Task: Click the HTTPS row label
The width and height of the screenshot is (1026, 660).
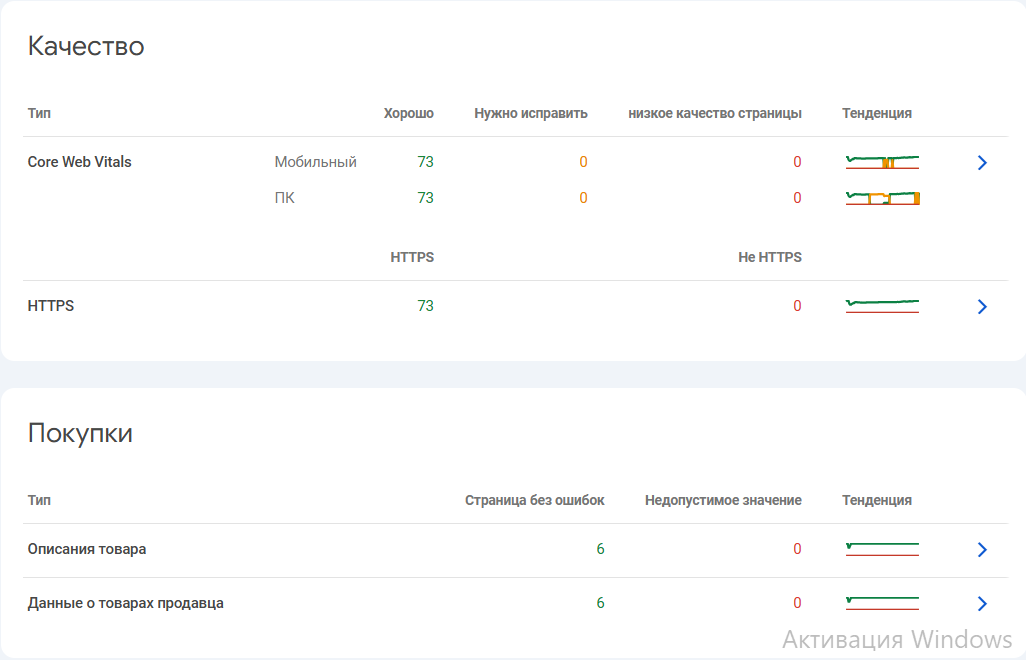Action: pyautogui.click(x=51, y=306)
